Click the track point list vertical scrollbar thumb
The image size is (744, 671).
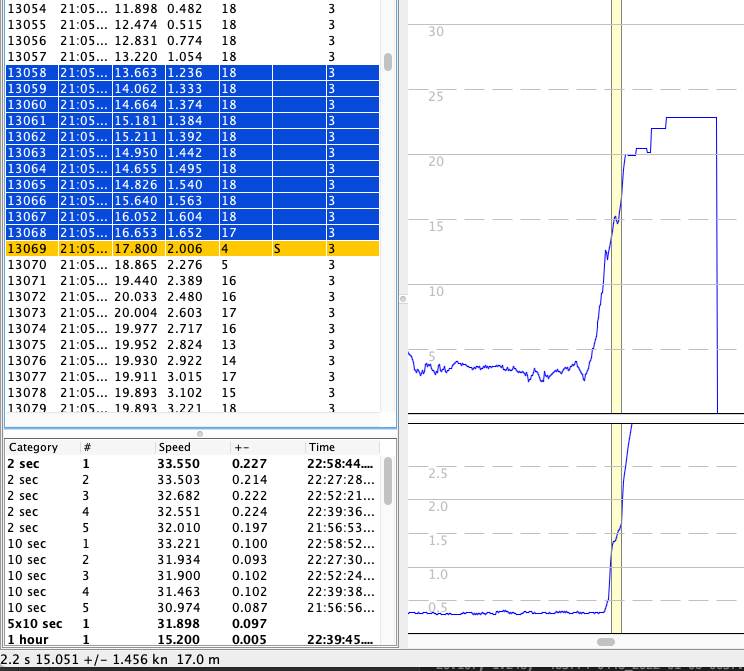[x=388, y=61]
